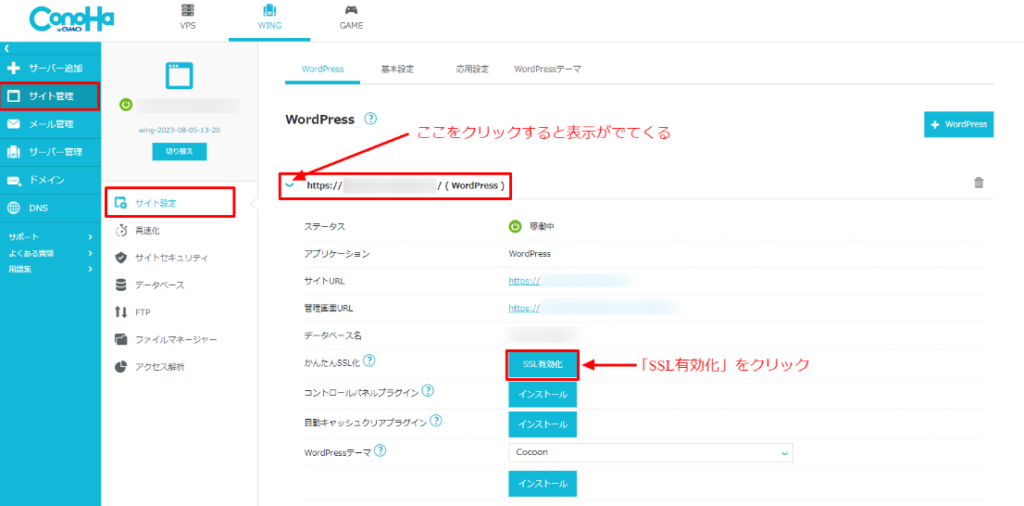Viewport: 1024px width, 506px height.
Task: Open サイト管理 in the sidebar
Action: 50,96
